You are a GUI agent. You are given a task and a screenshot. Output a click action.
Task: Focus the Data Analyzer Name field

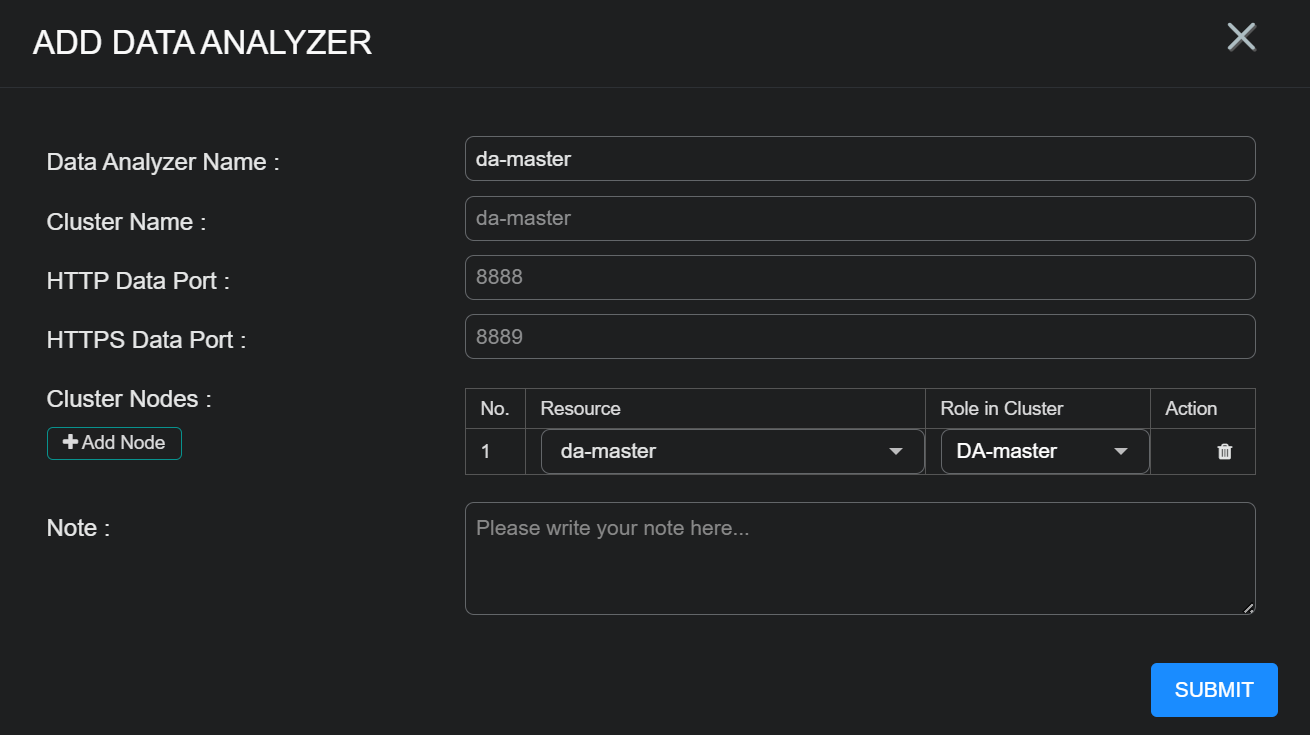[x=859, y=159]
